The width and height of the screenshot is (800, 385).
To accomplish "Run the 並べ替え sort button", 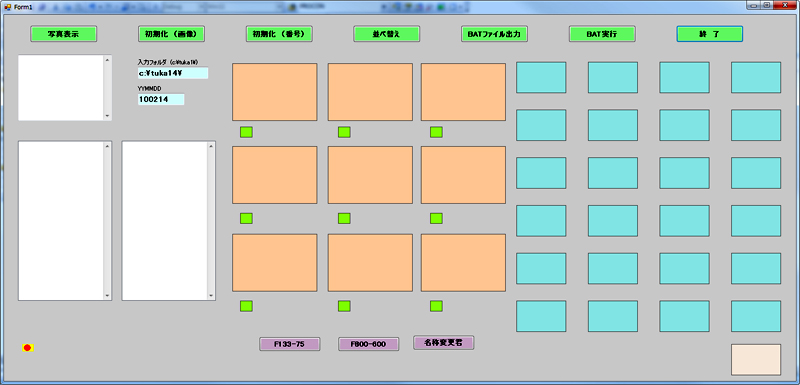I will pyautogui.click(x=387, y=34).
